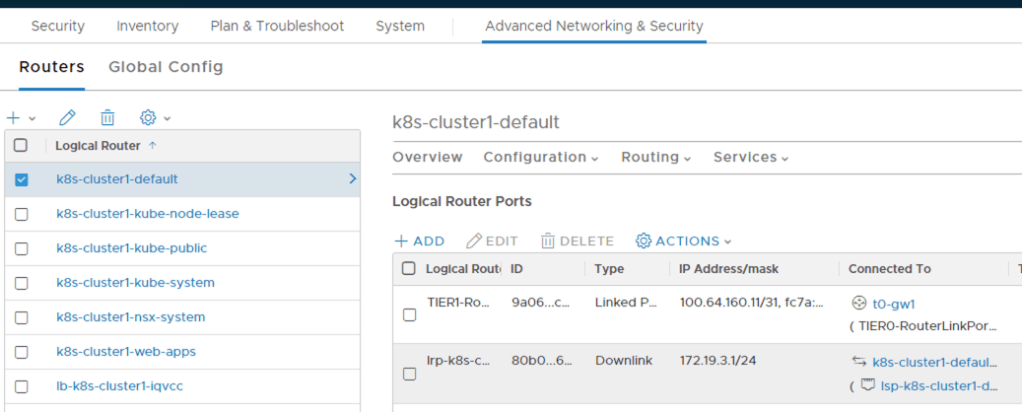Expand the Services dropdown menu
Viewport: 1022px width, 412px height.
pos(750,157)
